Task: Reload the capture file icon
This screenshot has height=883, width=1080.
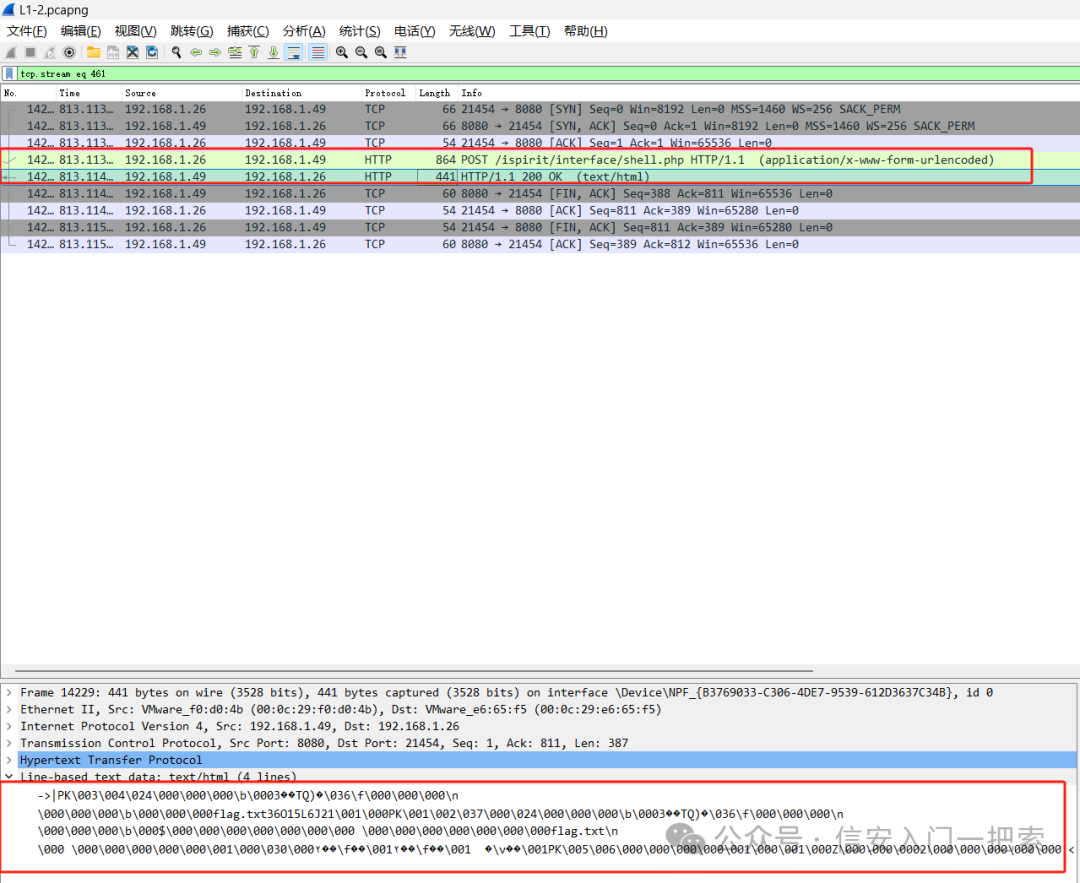Action: pyautogui.click(x=152, y=52)
